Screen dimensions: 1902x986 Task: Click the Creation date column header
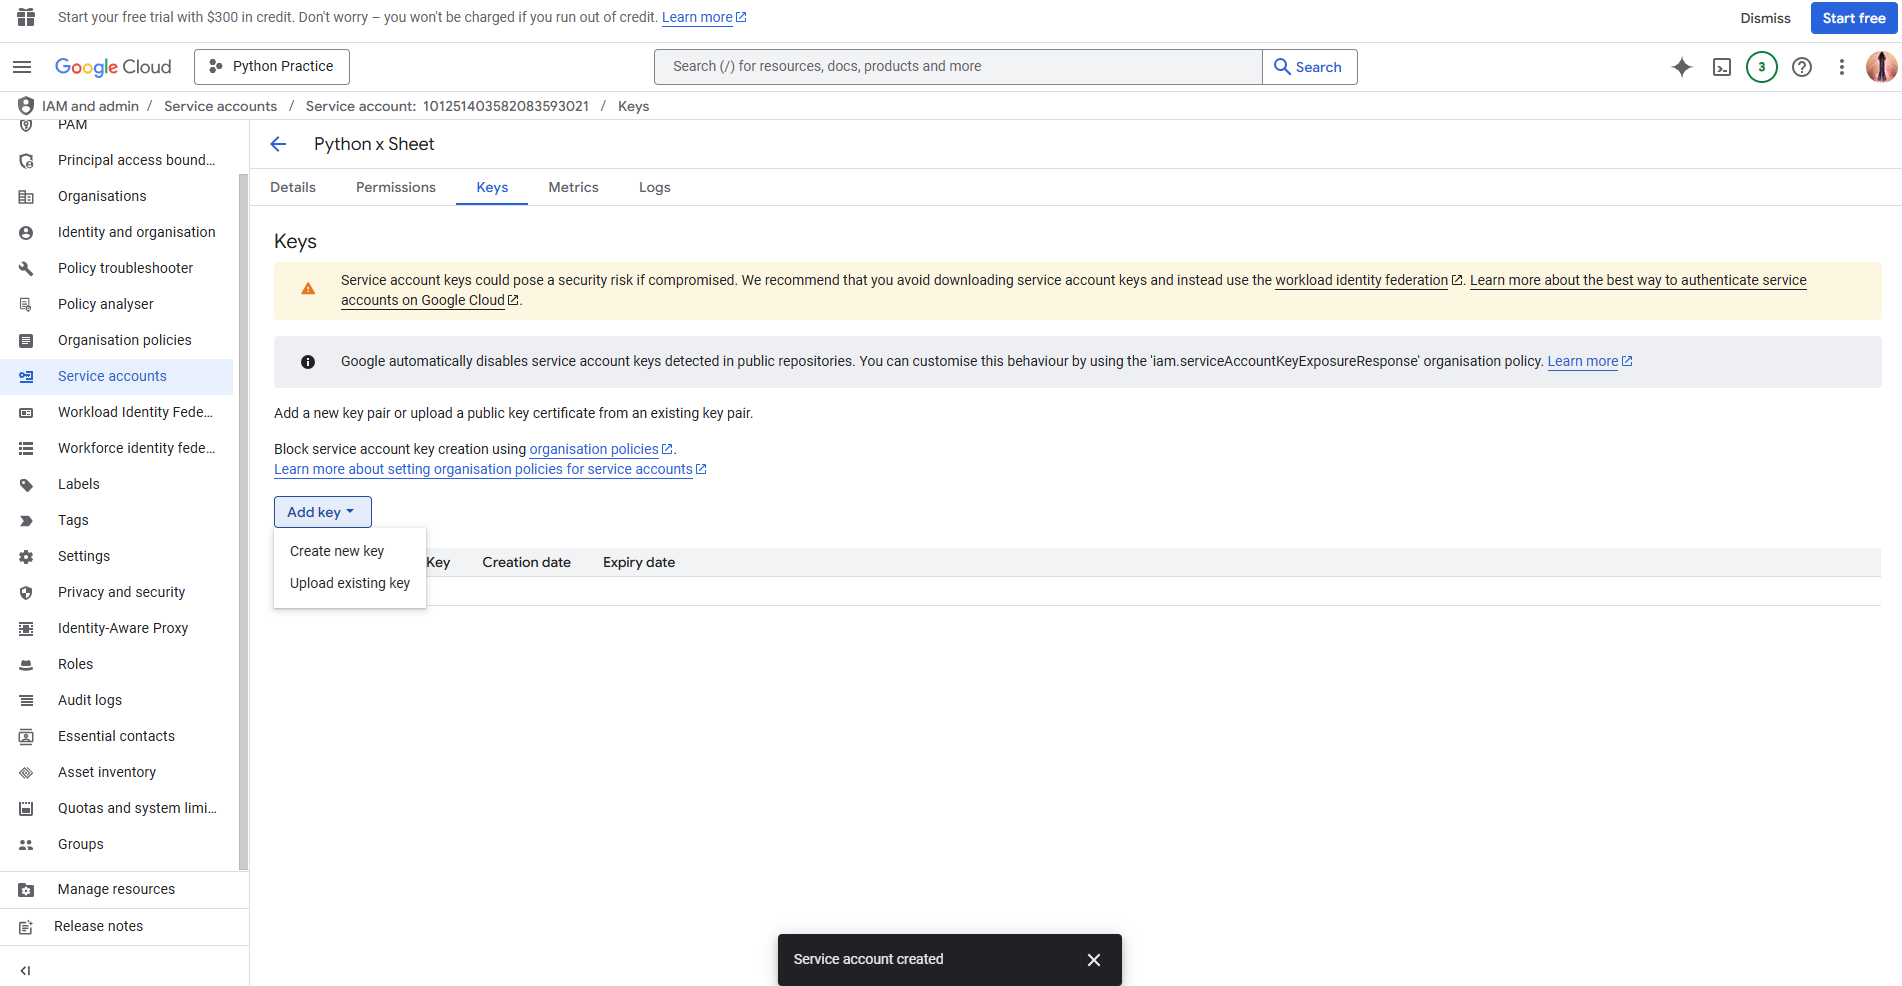(526, 562)
